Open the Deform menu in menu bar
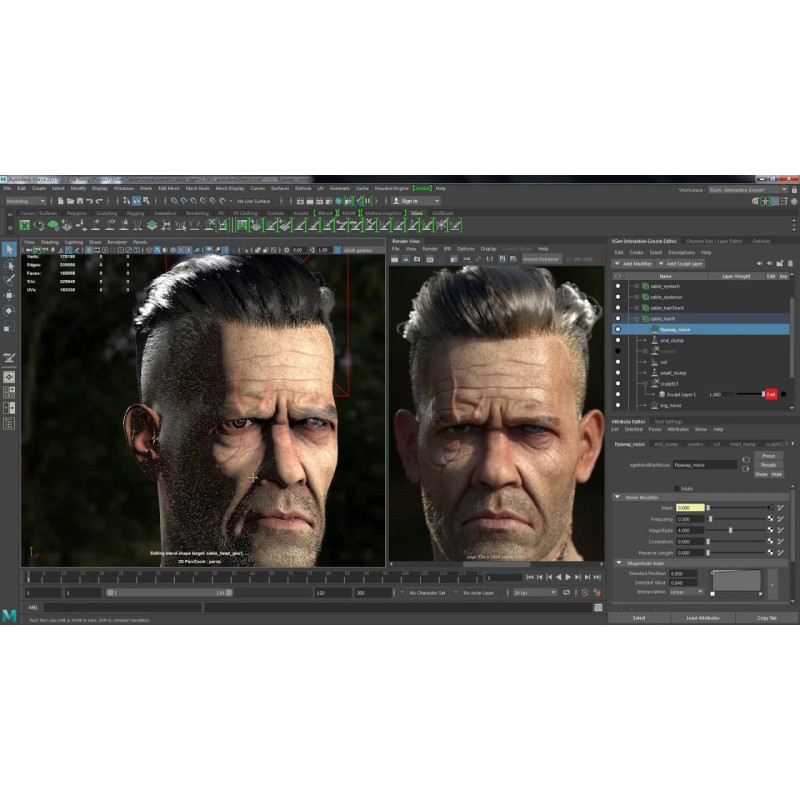The width and height of the screenshot is (800, 800). [303, 188]
